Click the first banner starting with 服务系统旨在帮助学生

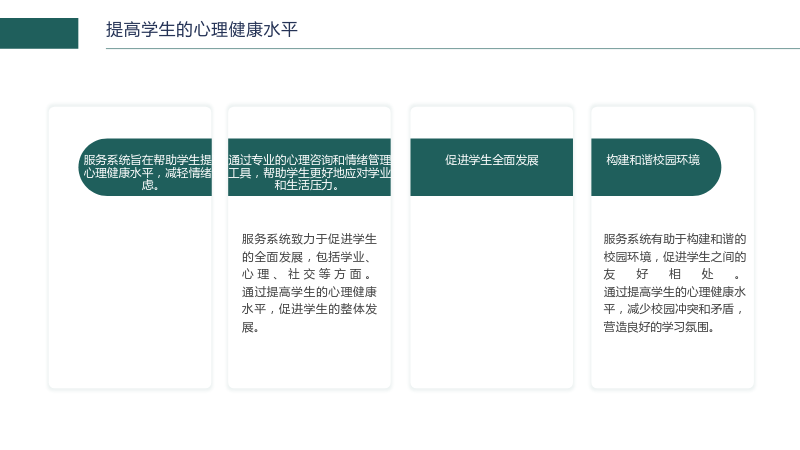[145, 167]
